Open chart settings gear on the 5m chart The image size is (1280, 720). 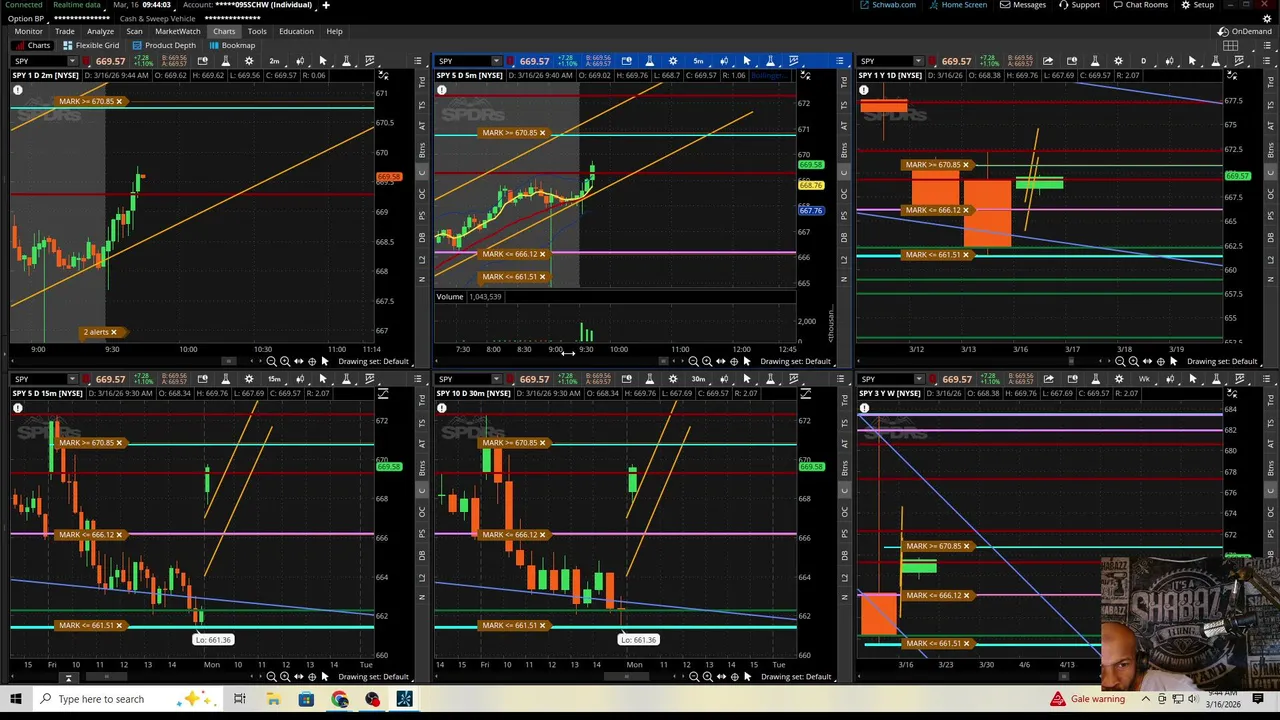click(673, 61)
